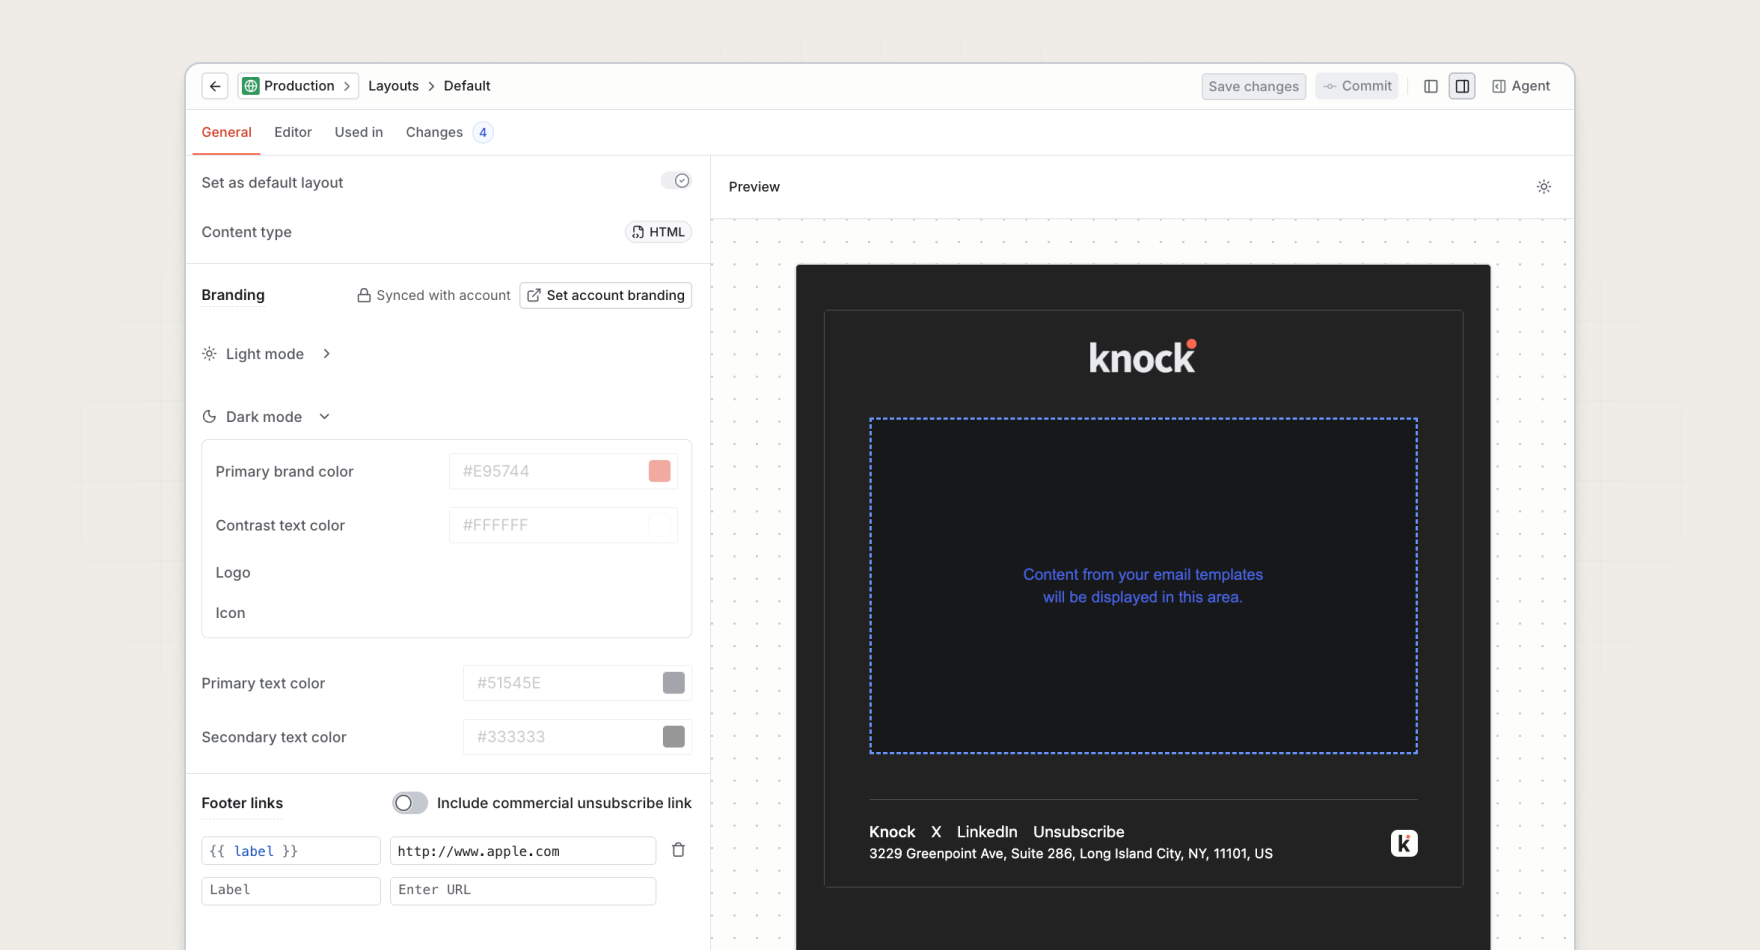Click the empty Enter URL input field
This screenshot has height=950, width=1760.
click(522, 890)
